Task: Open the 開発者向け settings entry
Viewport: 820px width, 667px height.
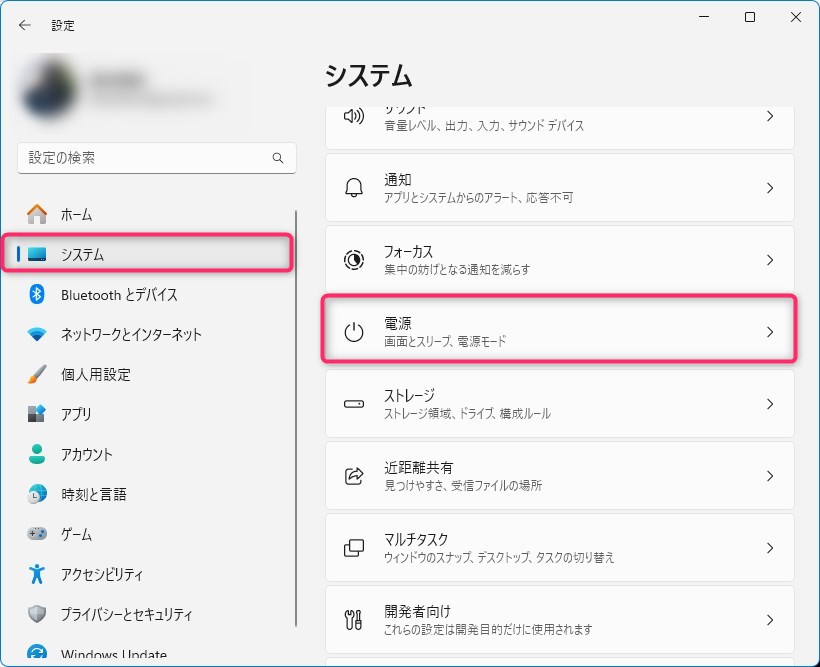Action: pos(558,620)
